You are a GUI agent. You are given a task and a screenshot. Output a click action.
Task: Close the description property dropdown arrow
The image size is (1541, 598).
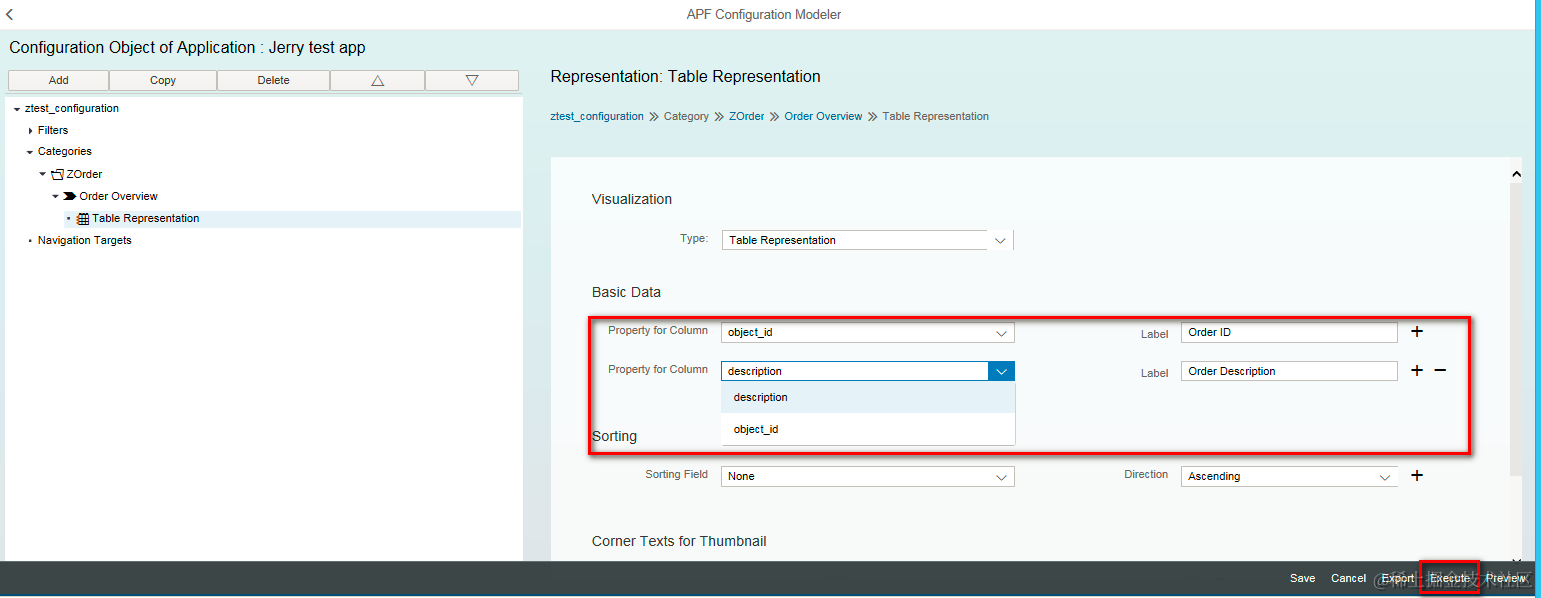point(1001,371)
